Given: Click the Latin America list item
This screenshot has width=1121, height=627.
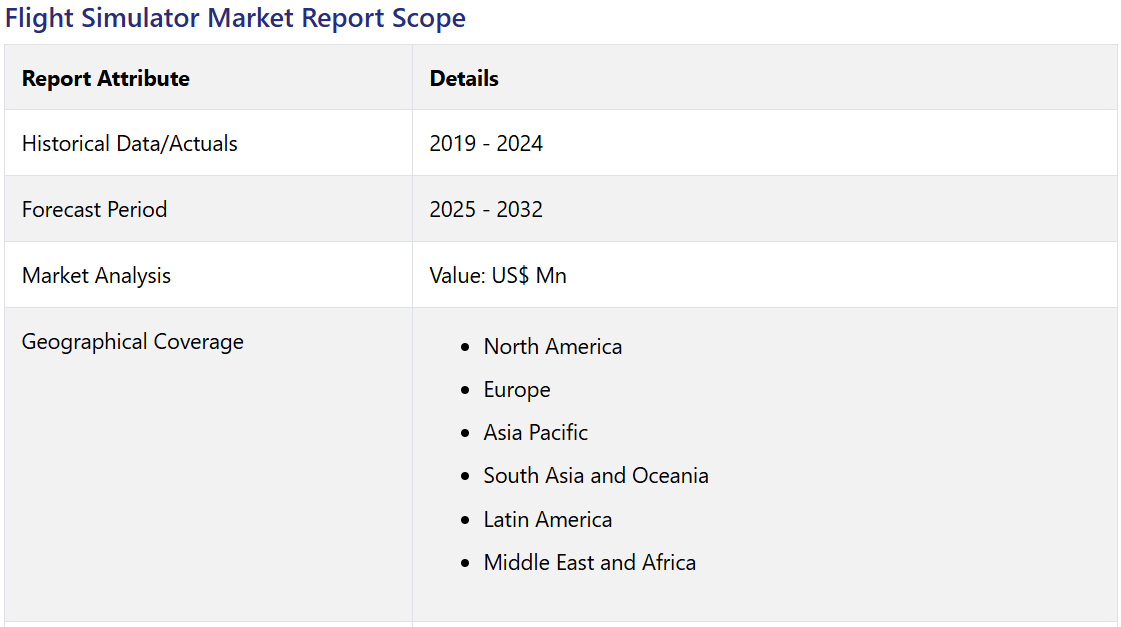Looking at the screenshot, I should point(548,520).
